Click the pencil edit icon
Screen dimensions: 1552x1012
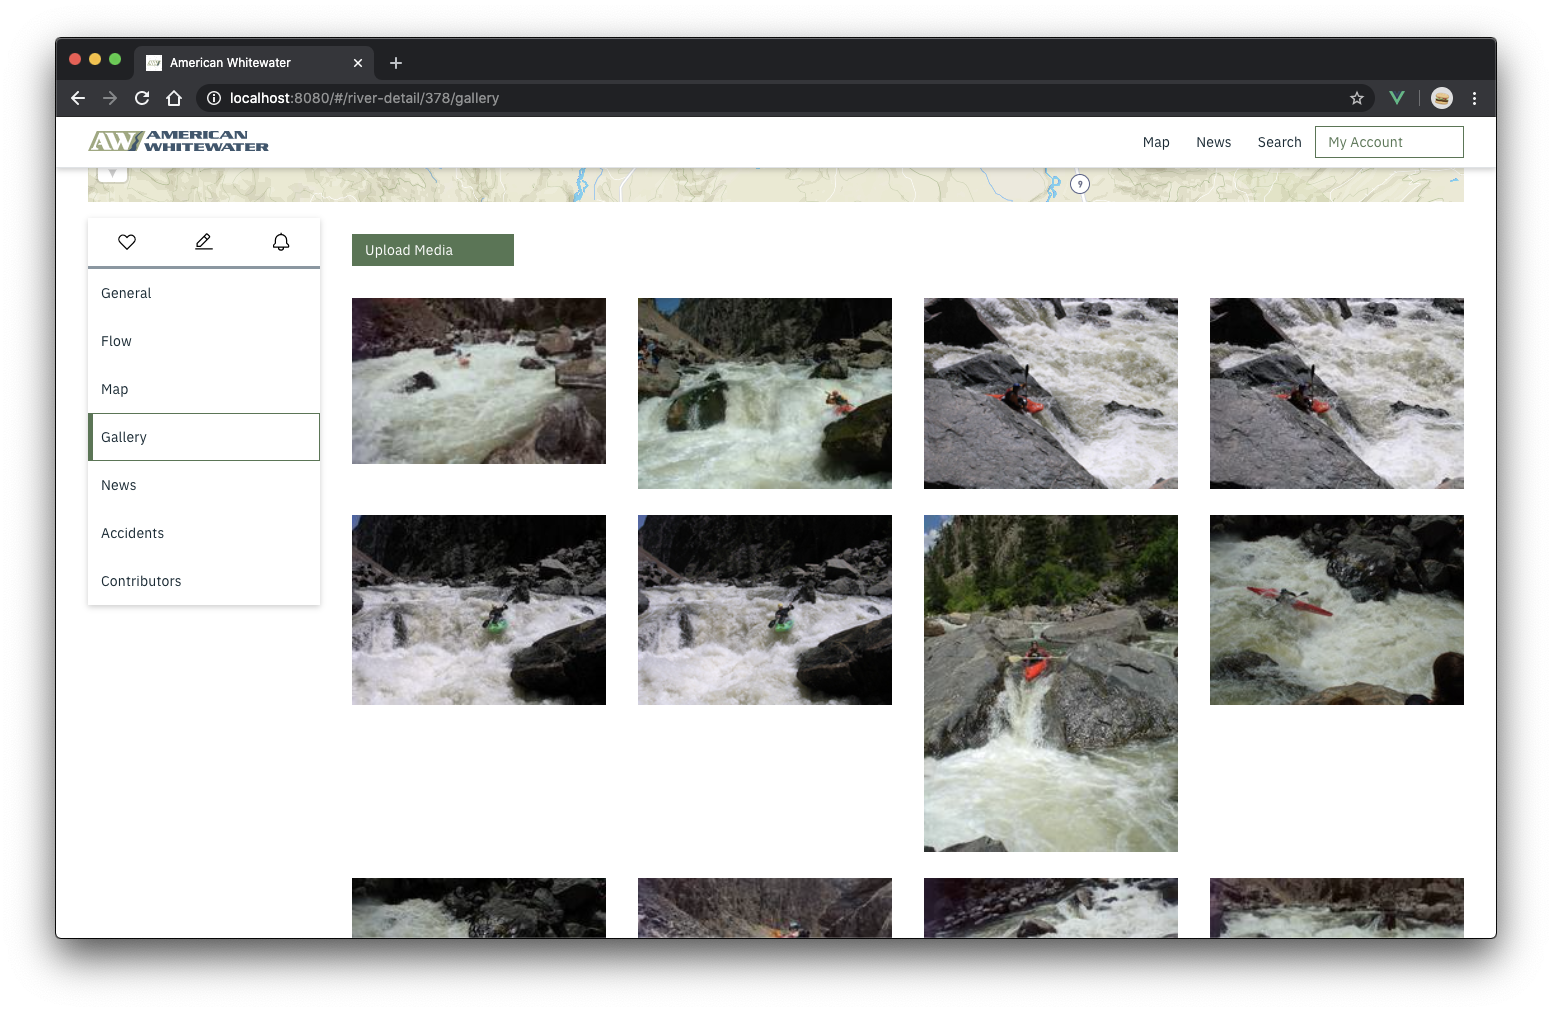point(204,242)
